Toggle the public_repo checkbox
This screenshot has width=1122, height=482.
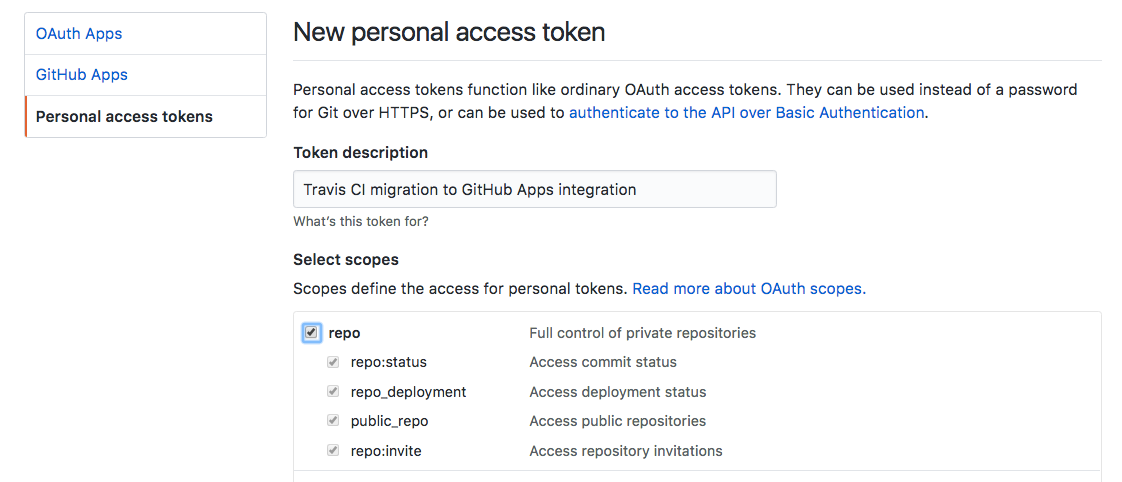pyautogui.click(x=333, y=421)
